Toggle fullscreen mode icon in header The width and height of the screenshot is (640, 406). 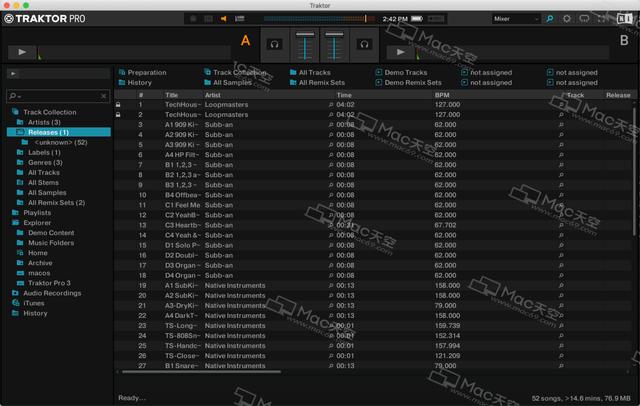[601, 19]
